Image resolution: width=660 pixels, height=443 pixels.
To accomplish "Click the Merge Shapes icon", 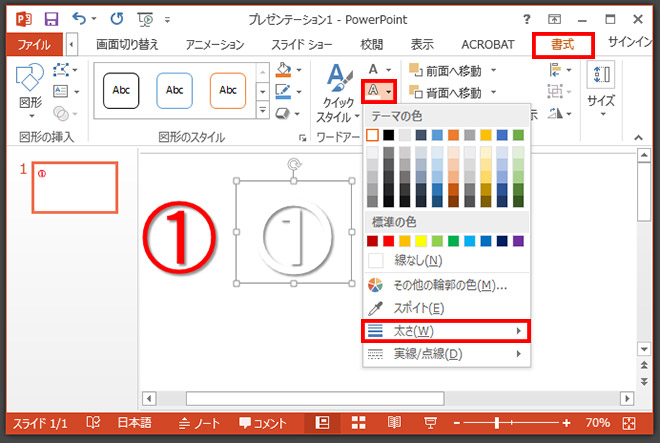I will coord(61,113).
